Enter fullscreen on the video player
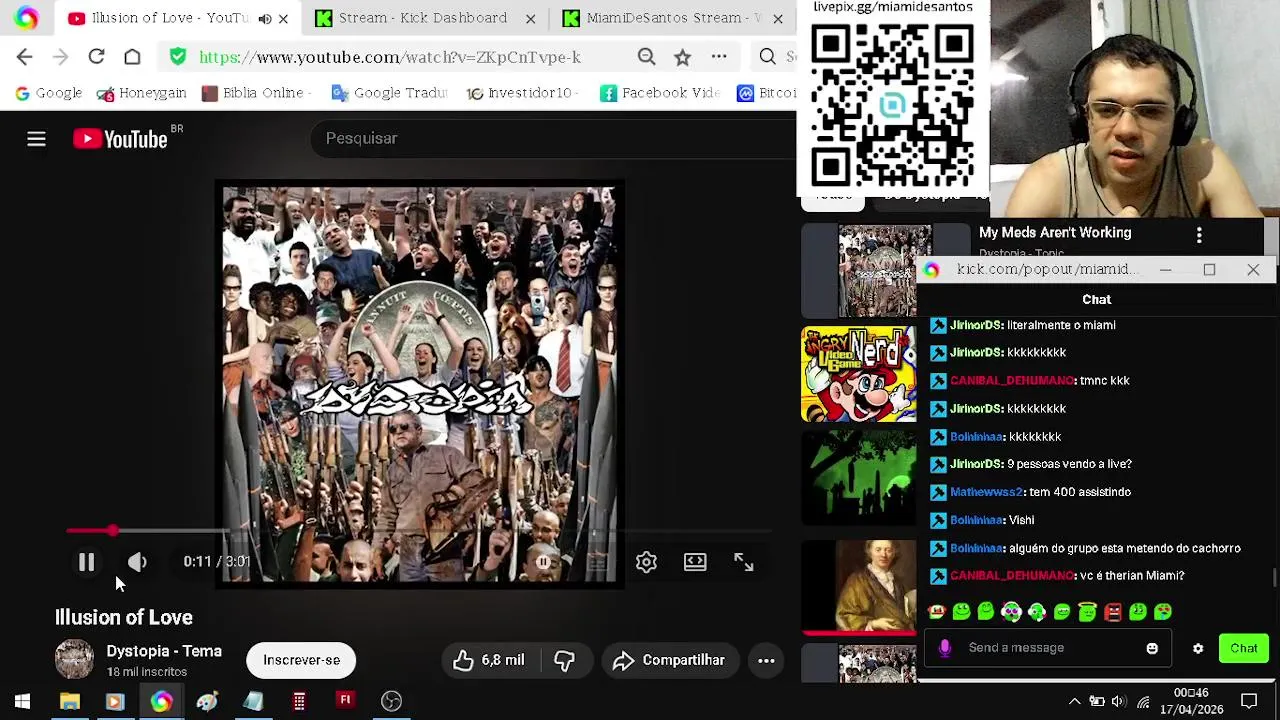 click(743, 562)
